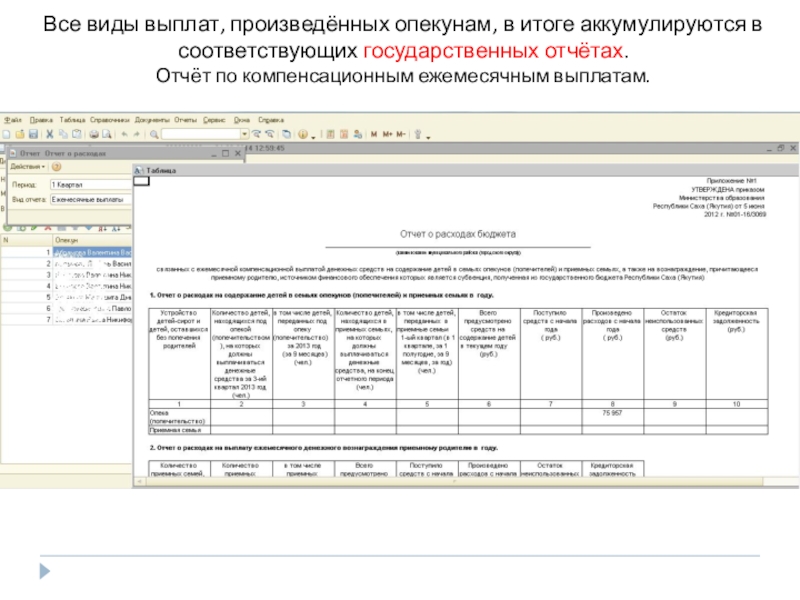Screen dimensions: 800x600
Task: Expand the arrow next to help info icon
Action: (x=313, y=137)
